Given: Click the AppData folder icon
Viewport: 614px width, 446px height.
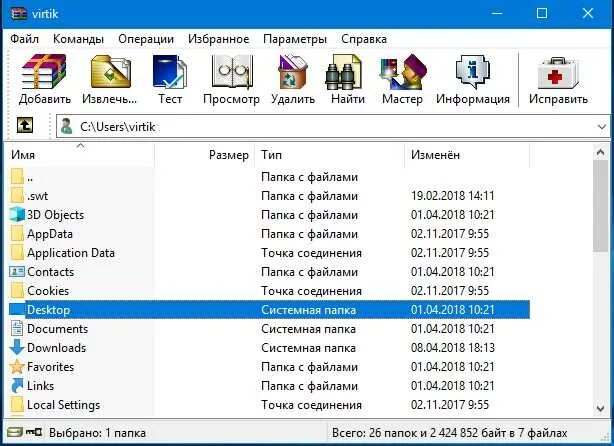Looking at the screenshot, I should pyautogui.click(x=17, y=234).
